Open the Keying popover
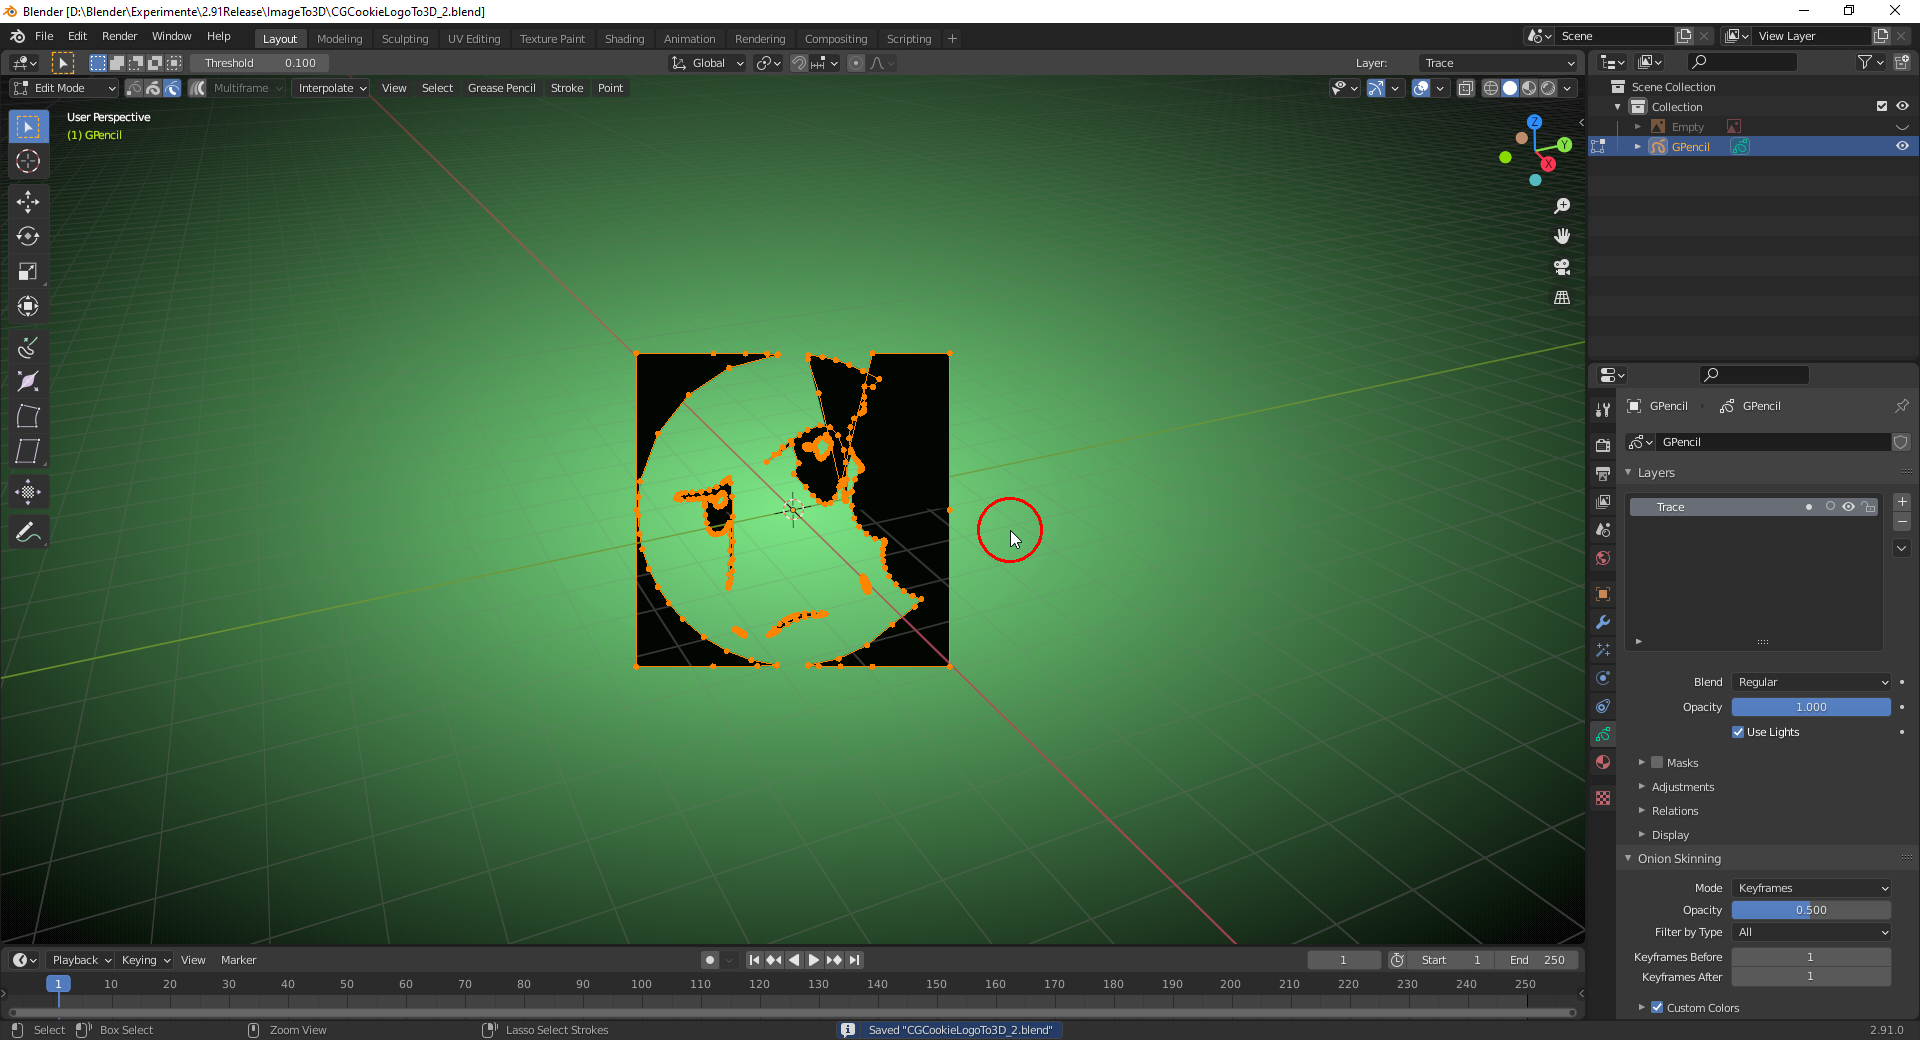Screen dimensions: 1920x1040 click(145, 960)
